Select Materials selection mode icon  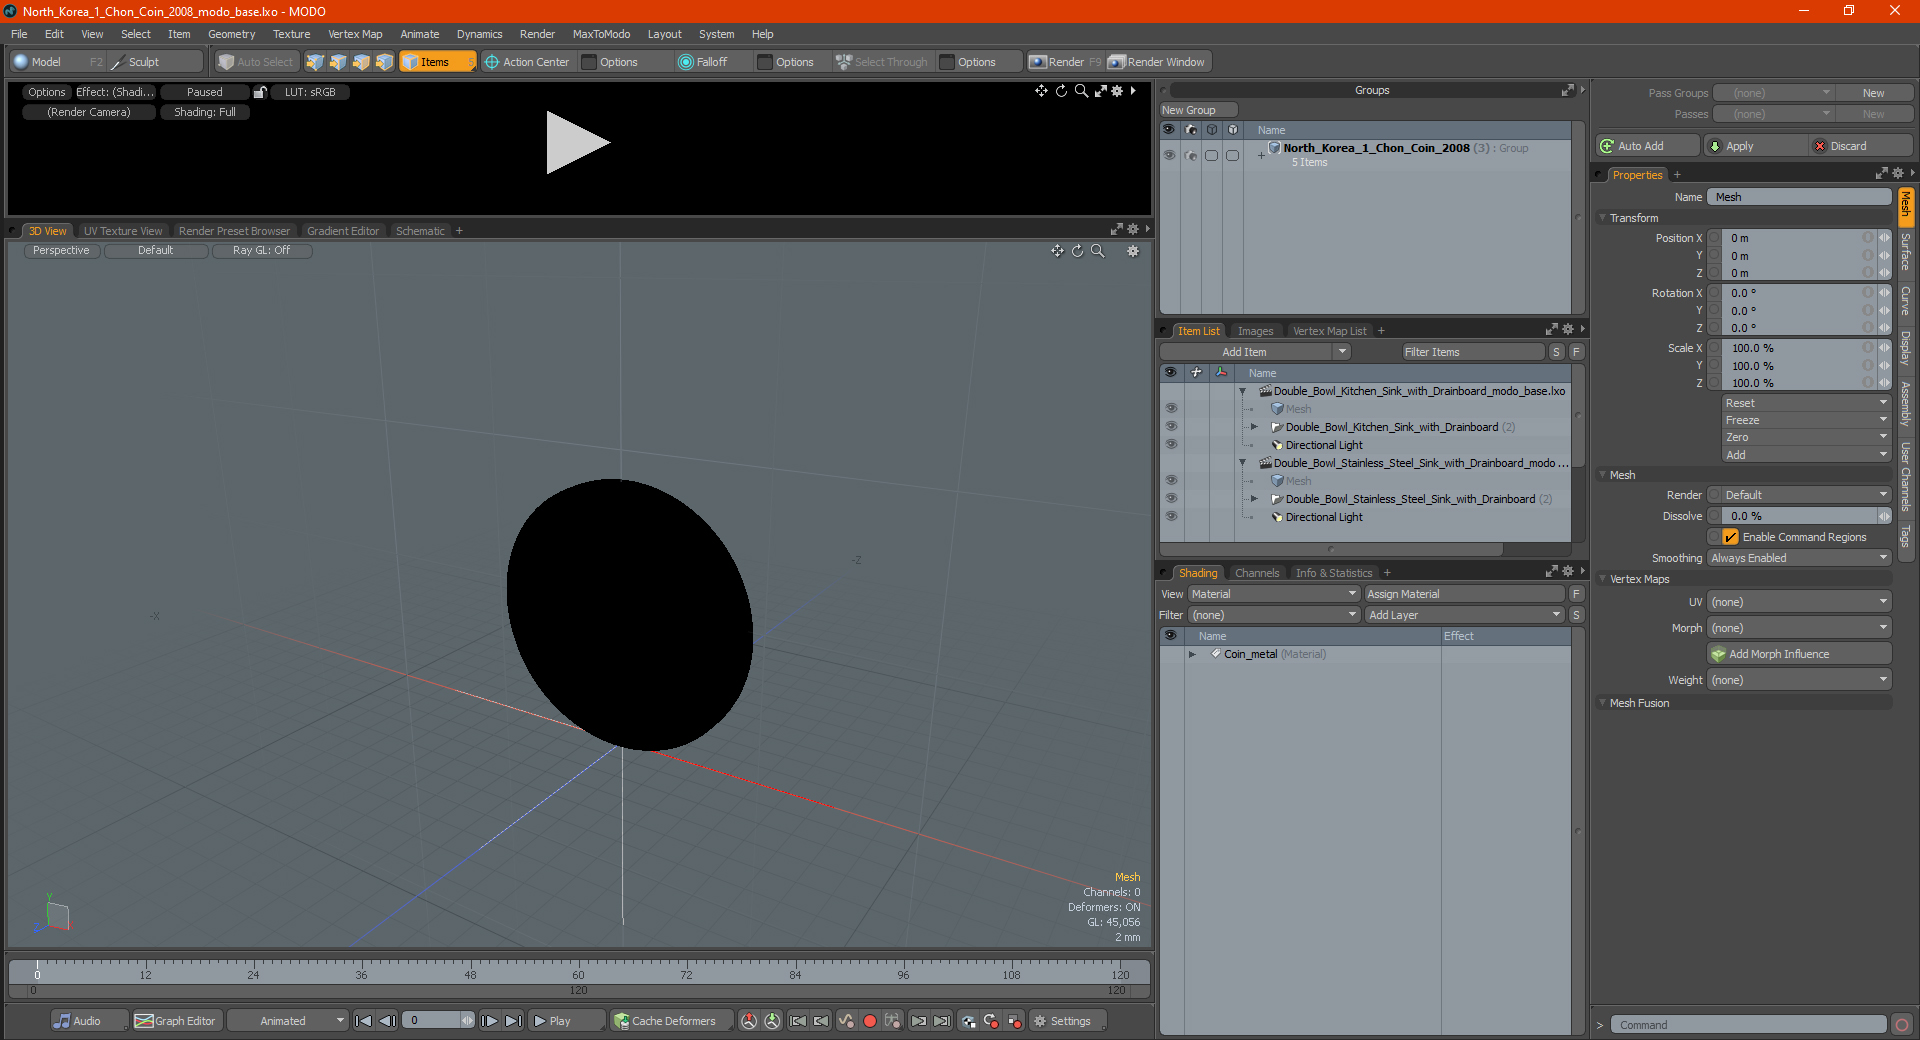coord(384,62)
